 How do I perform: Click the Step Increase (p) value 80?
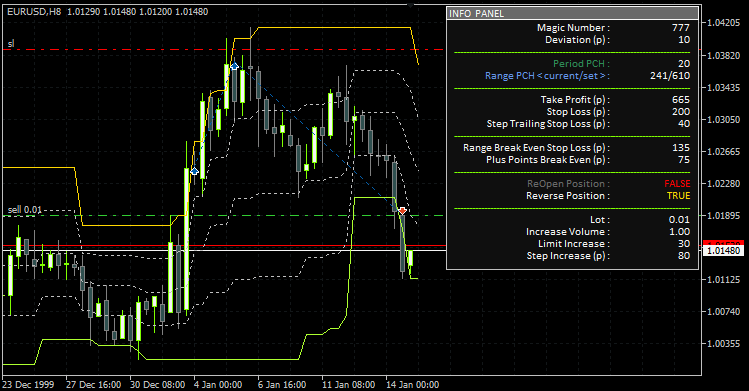(684, 256)
